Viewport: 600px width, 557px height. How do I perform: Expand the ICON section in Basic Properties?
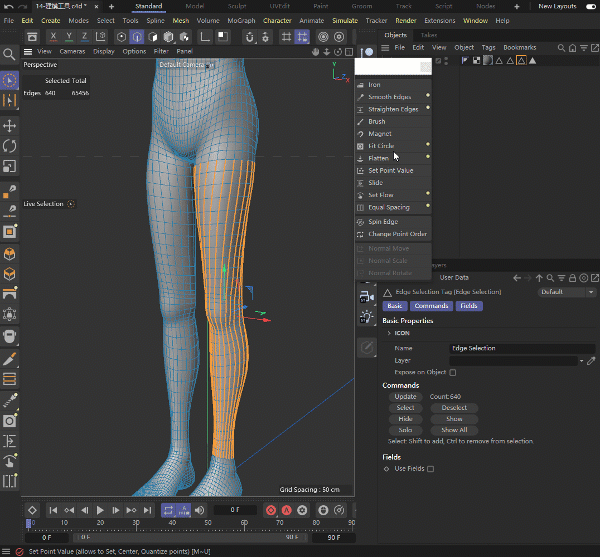[388, 333]
